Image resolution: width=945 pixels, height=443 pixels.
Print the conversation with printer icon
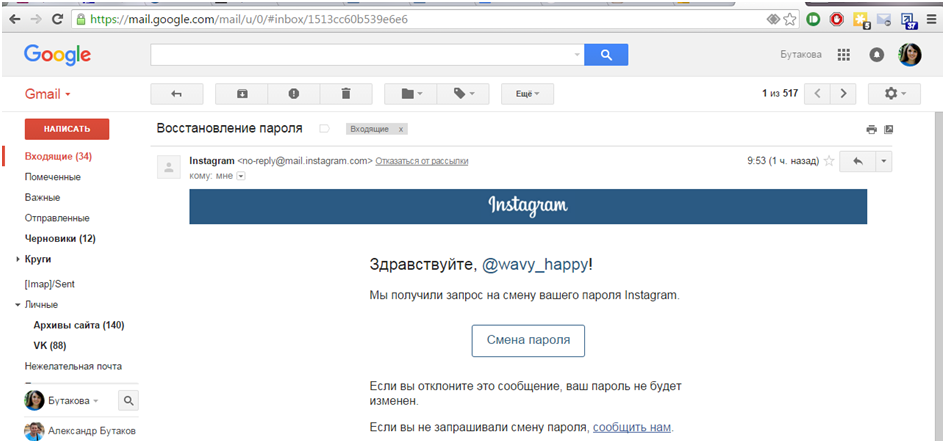click(871, 129)
